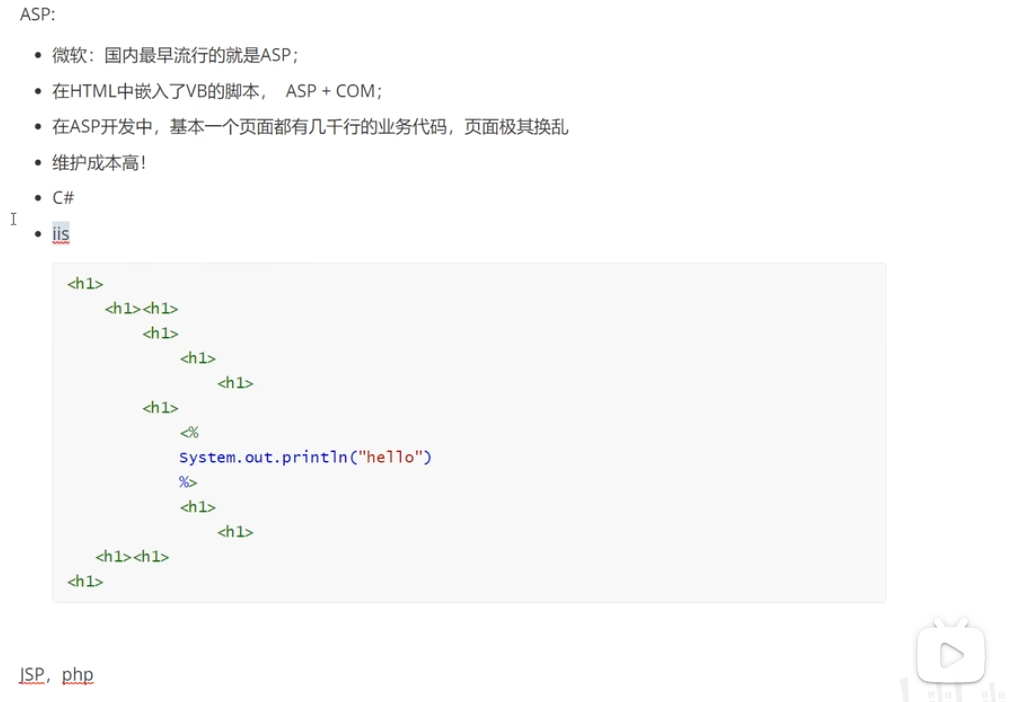
Task: Click the 维护成本高 bullet line
Action: click(x=99, y=162)
